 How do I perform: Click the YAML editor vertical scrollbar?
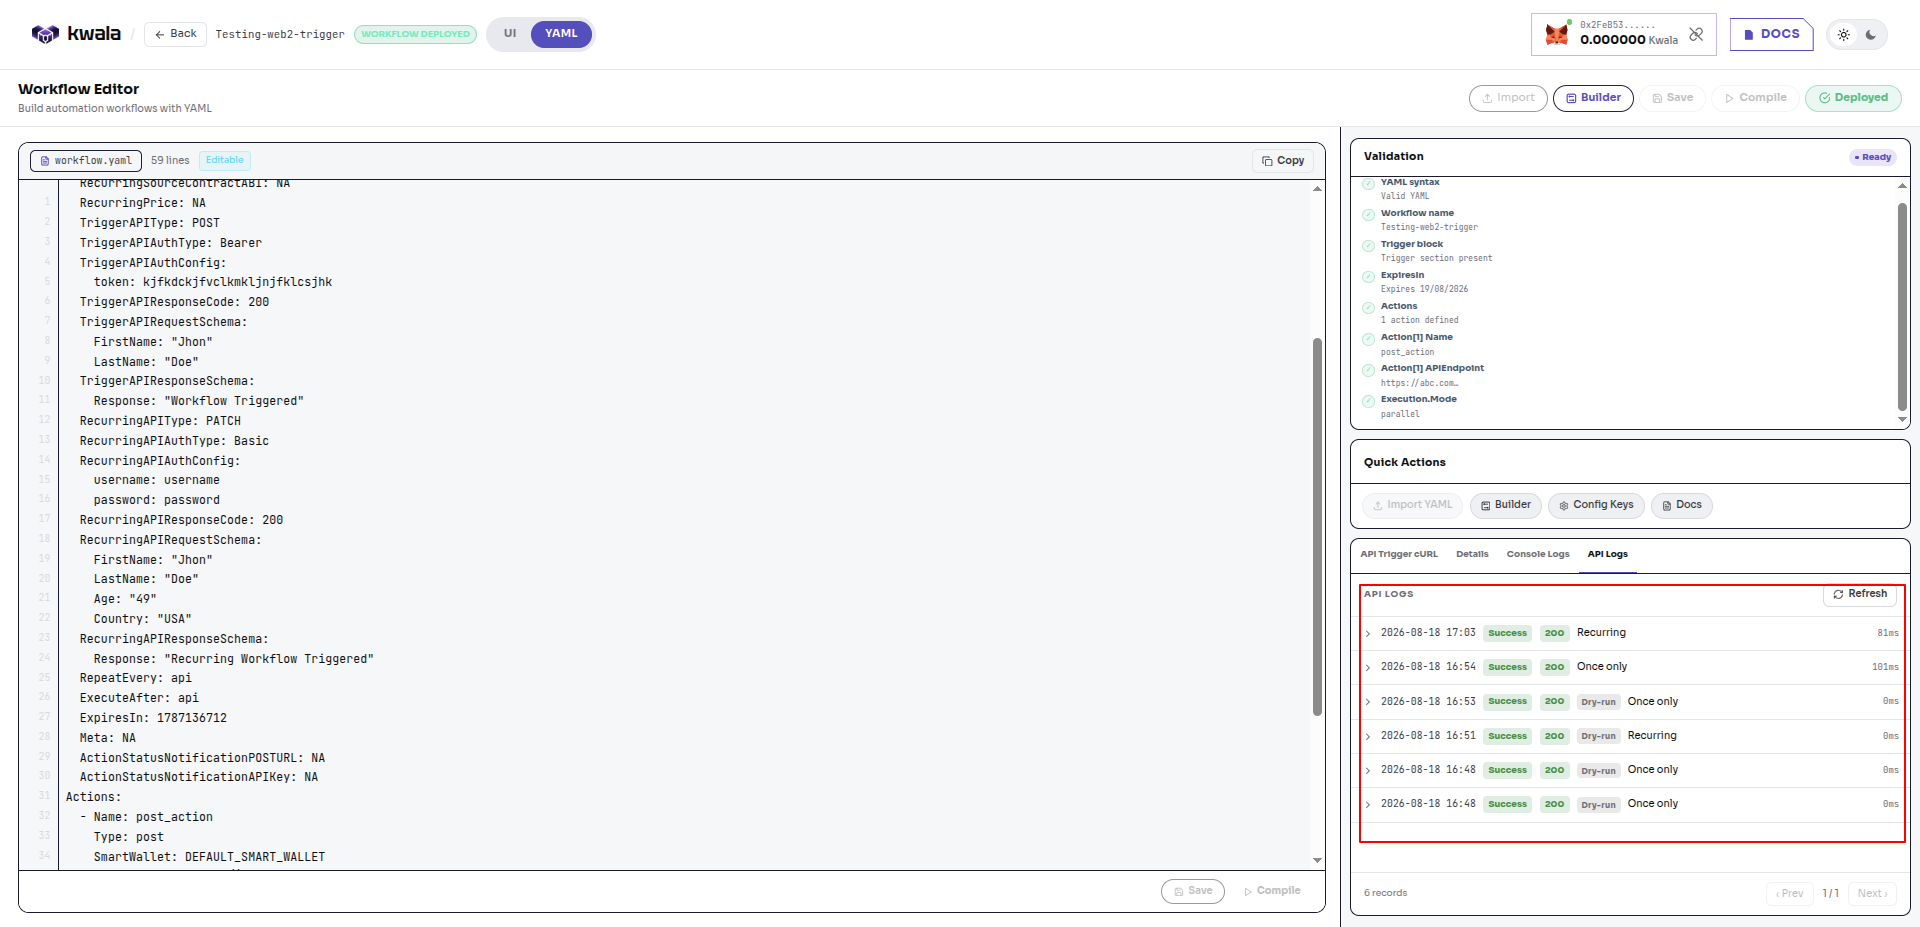(1317, 527)
